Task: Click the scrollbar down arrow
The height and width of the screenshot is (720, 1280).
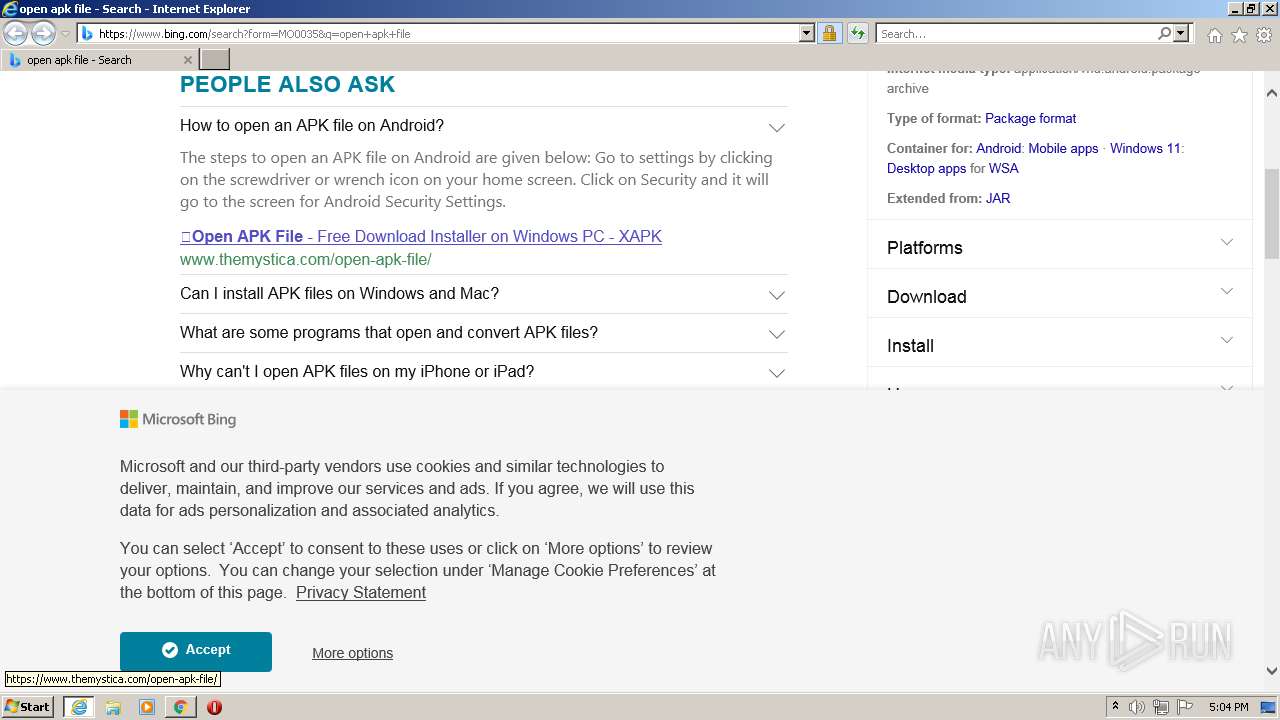Action: tap(1272, 671)
